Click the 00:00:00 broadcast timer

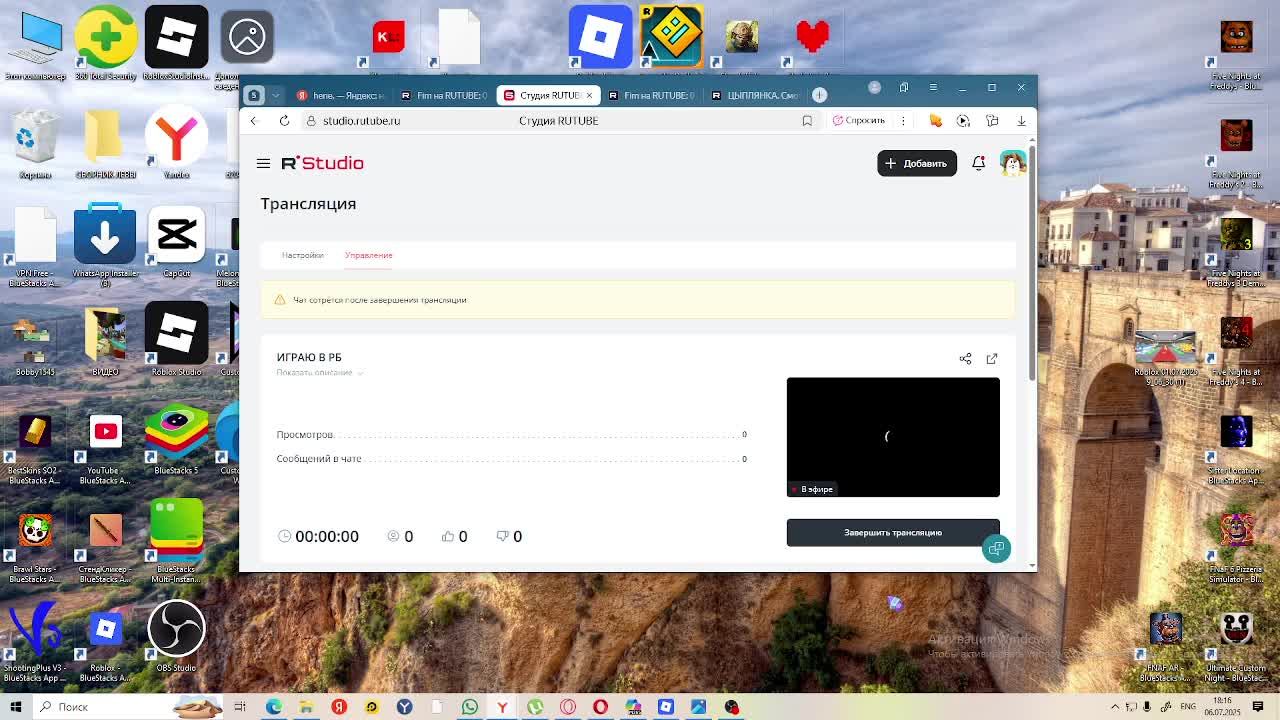(318, 537)
